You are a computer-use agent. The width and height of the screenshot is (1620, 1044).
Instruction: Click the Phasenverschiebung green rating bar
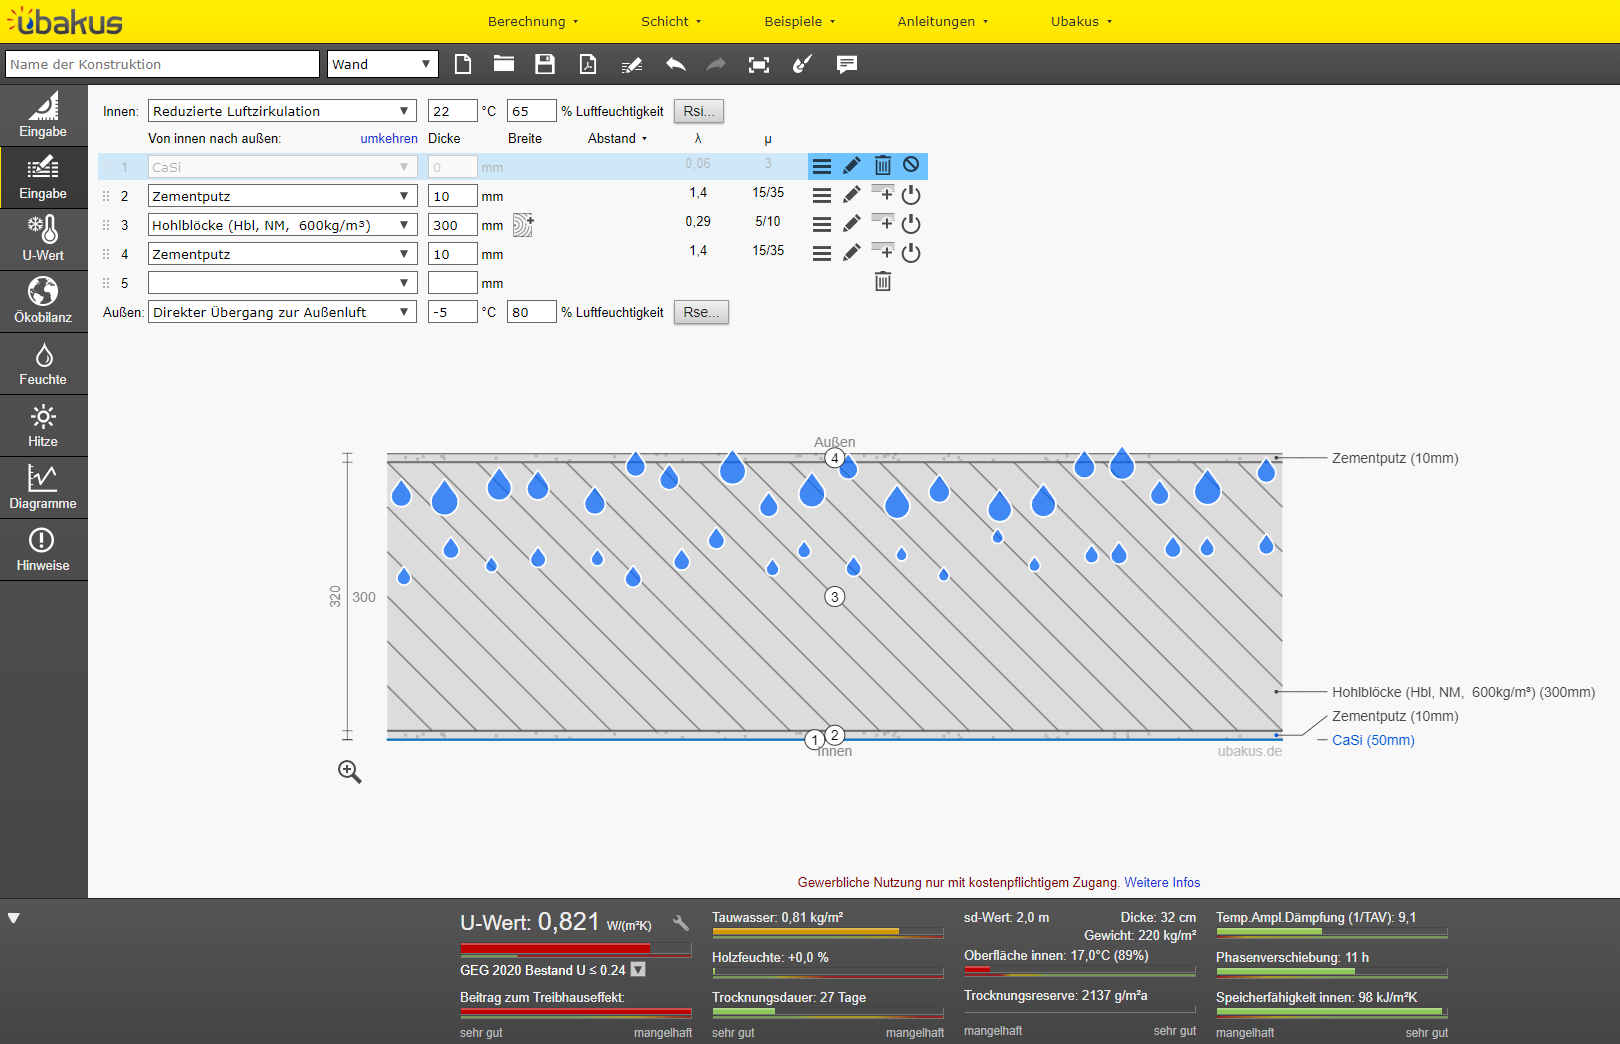coord(1332,971)
